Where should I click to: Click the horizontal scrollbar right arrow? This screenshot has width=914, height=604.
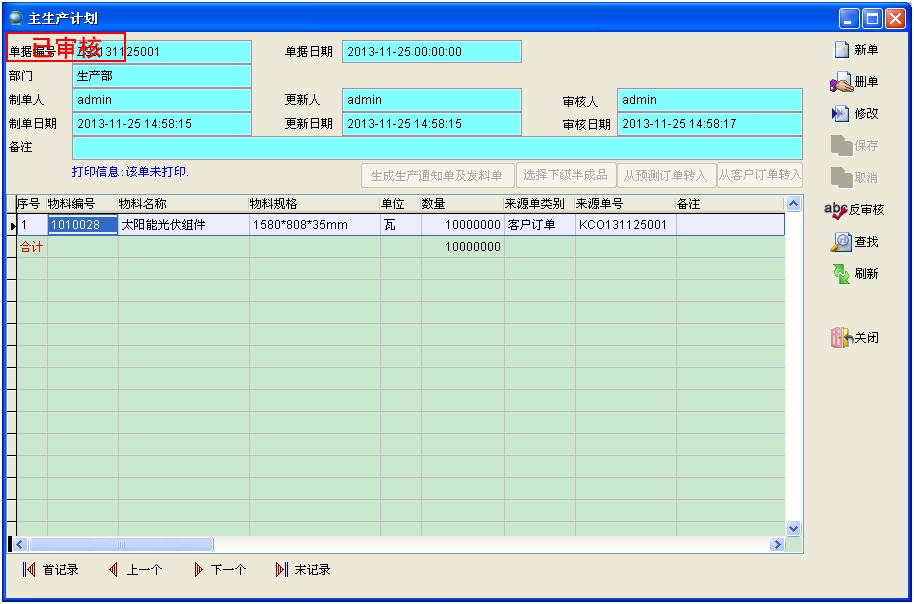pyautogui.click(x=776, y=545)
